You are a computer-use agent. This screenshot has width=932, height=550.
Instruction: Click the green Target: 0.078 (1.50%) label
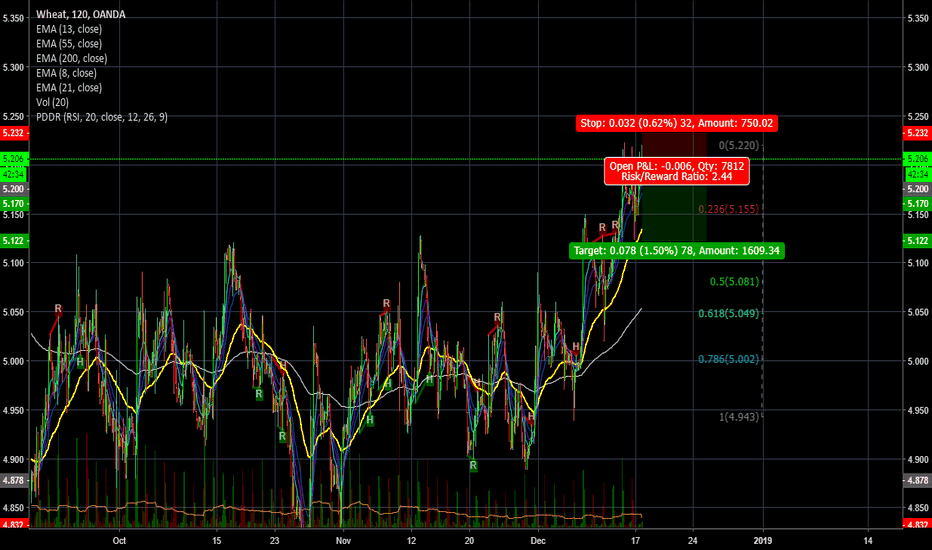pos(676,251)
